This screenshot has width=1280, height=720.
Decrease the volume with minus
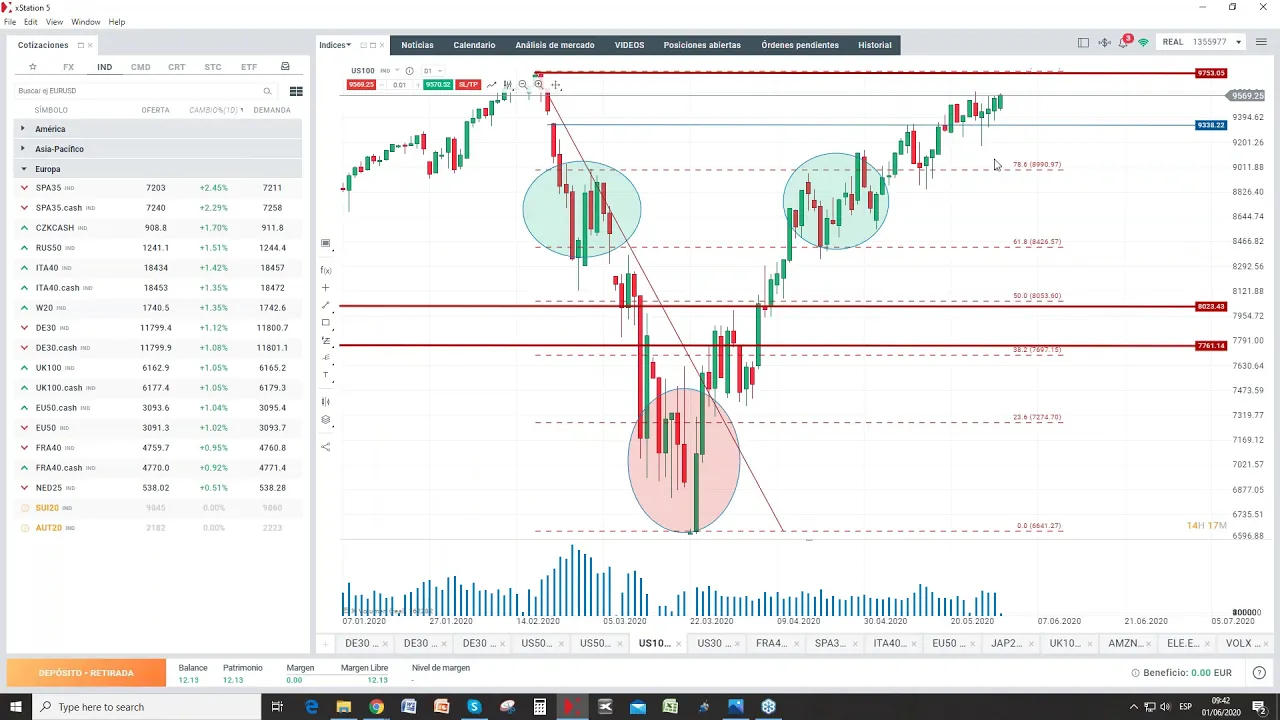(x=382, y=85)
